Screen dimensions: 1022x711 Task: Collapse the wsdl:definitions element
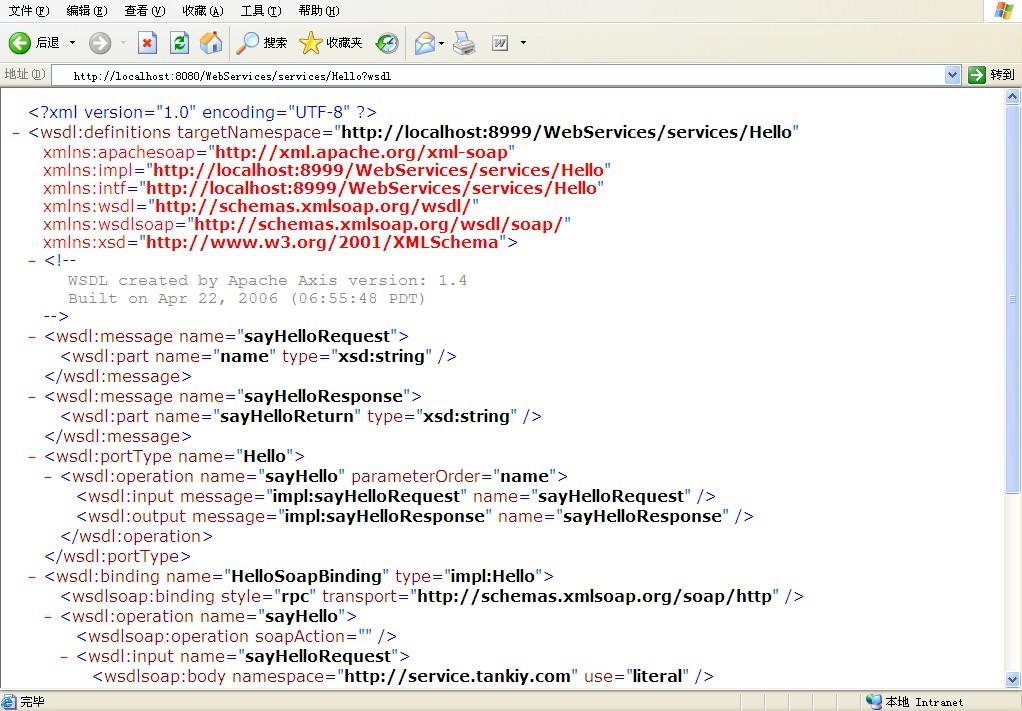pos(14,131)
